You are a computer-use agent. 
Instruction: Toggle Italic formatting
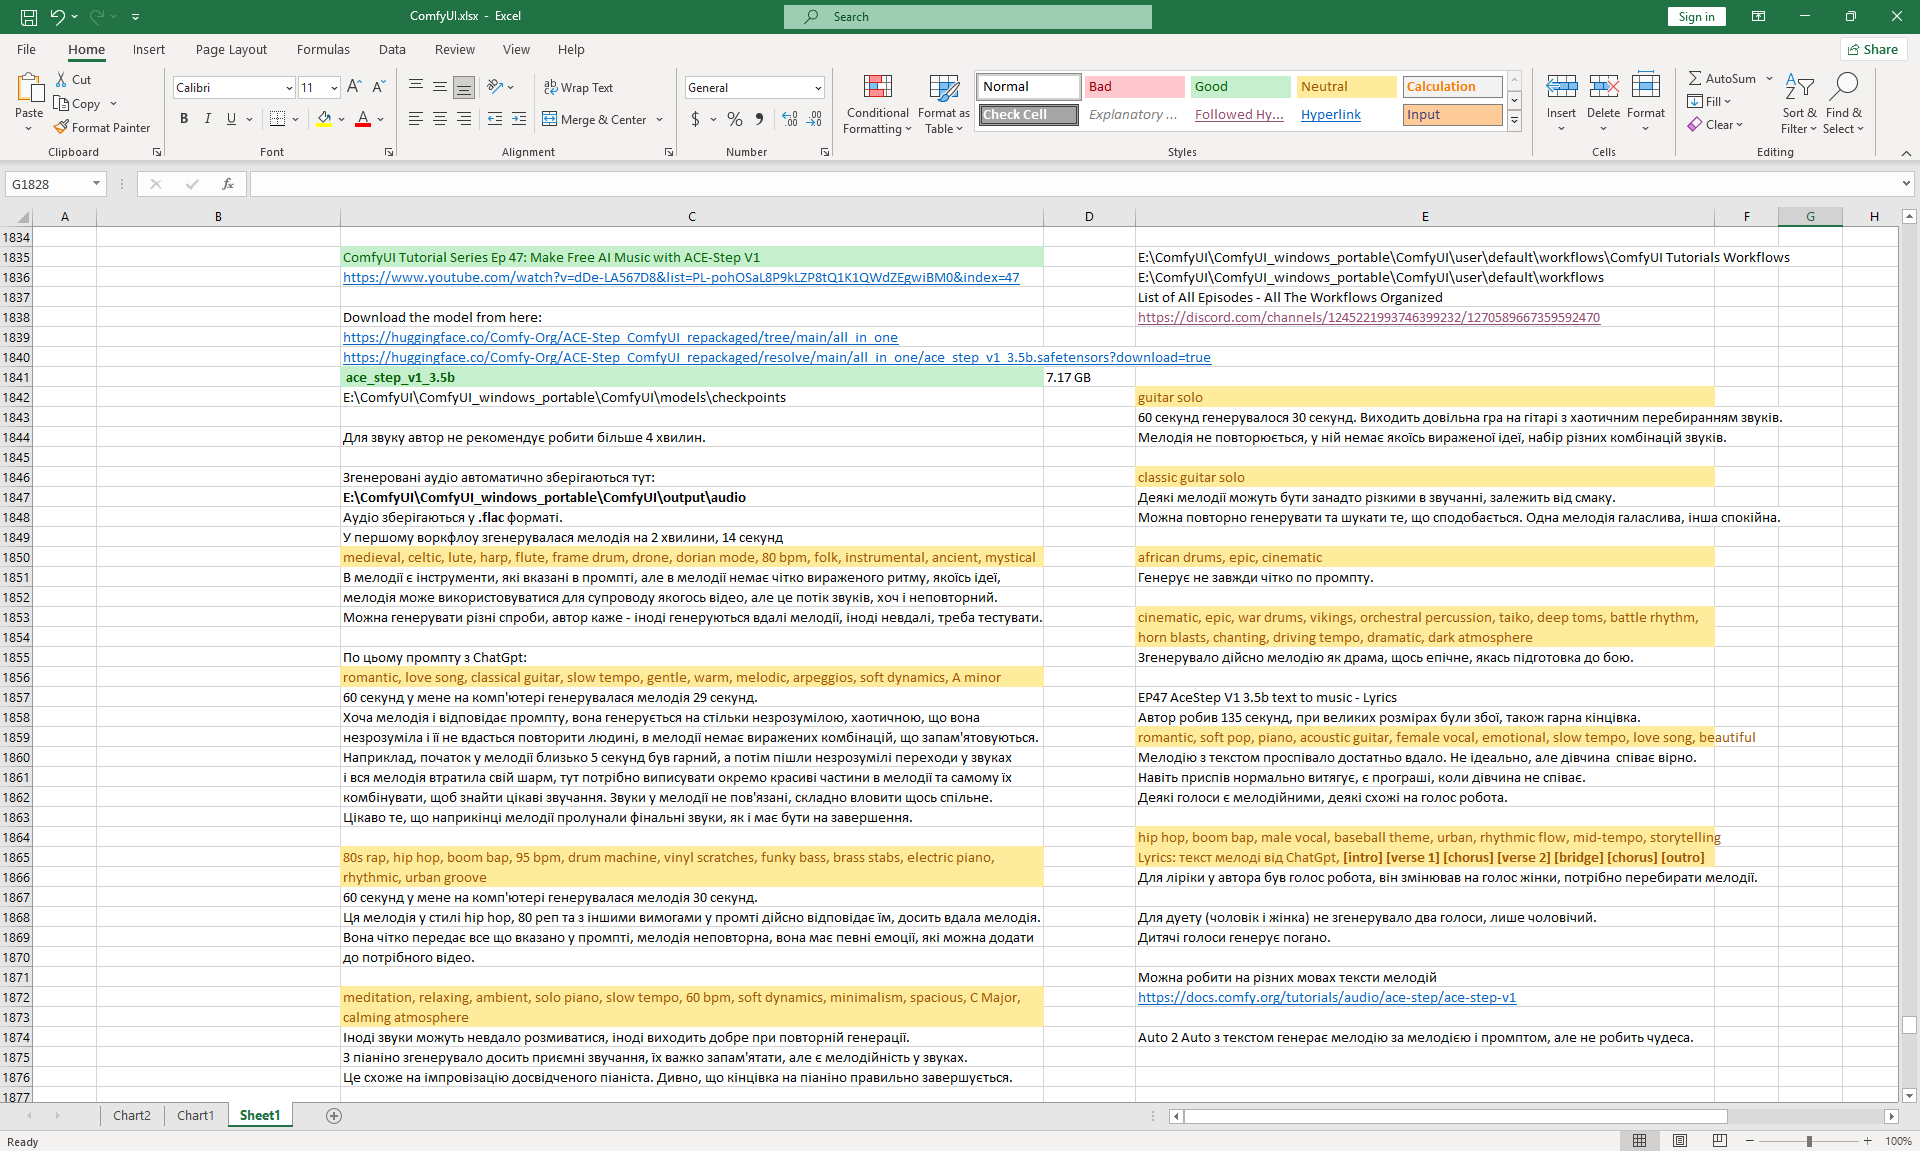(x=207, y=119)
